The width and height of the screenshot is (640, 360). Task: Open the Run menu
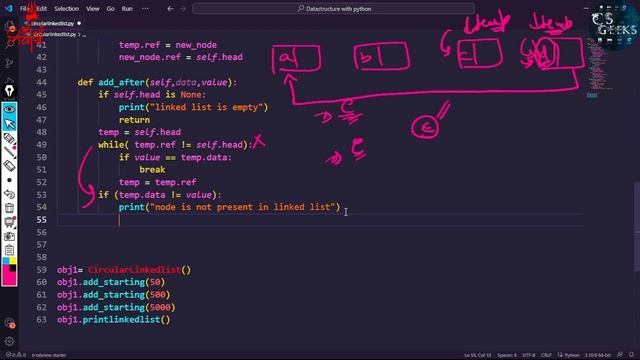[x=127, y=9]
